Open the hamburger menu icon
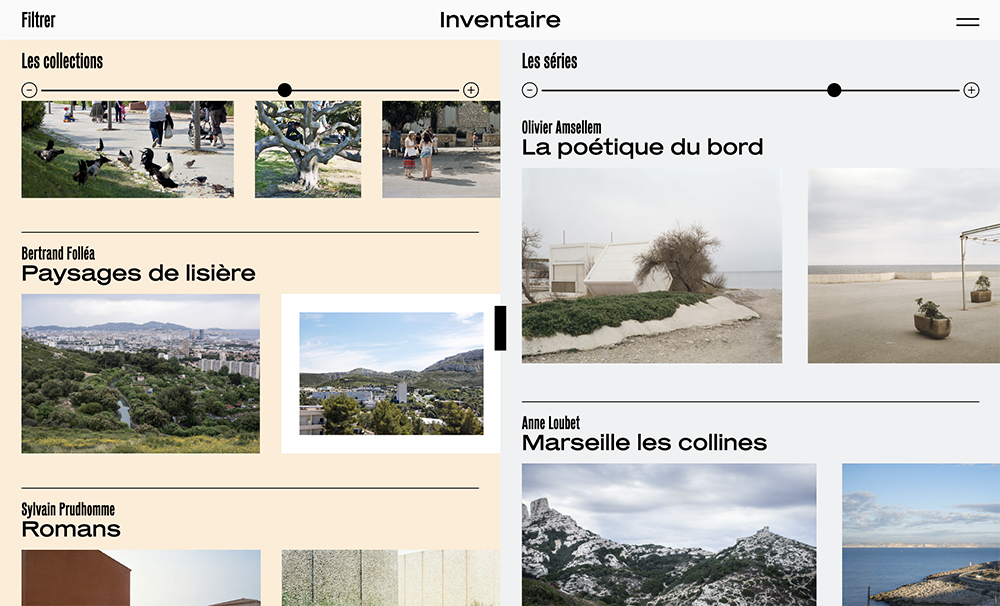The width and height of the screenshot is (1000, 606). (967, 22)
